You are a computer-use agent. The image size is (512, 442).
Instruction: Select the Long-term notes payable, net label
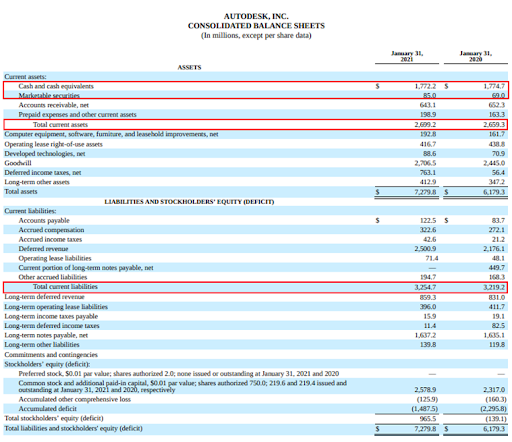pyautogui.click(x=46, y=335)
